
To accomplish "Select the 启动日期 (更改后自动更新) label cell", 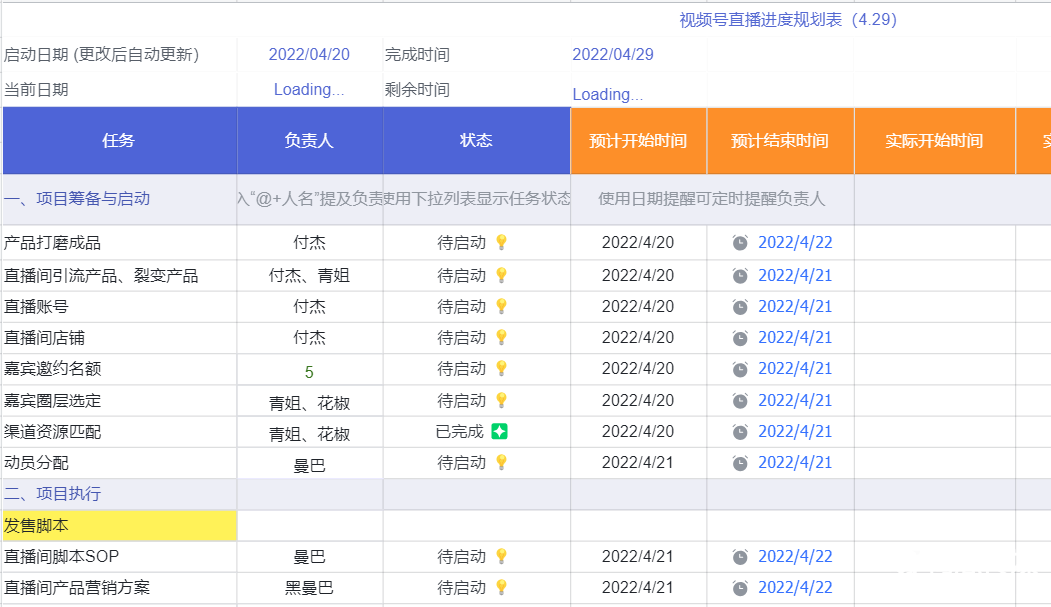I will tap(119, 54).
